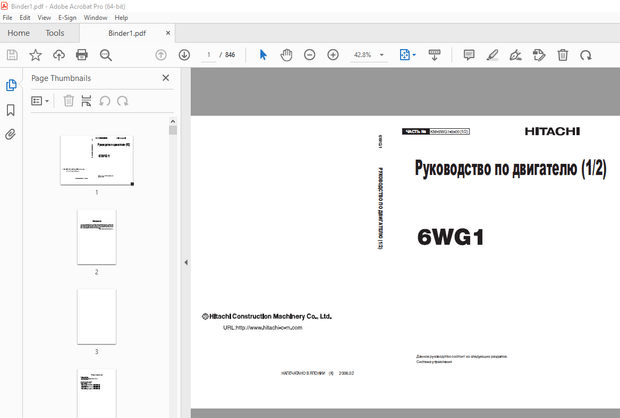Collapse the navigation pane with arrow
The height and width of the screenshot is (418, 620).
coord(186,262)
